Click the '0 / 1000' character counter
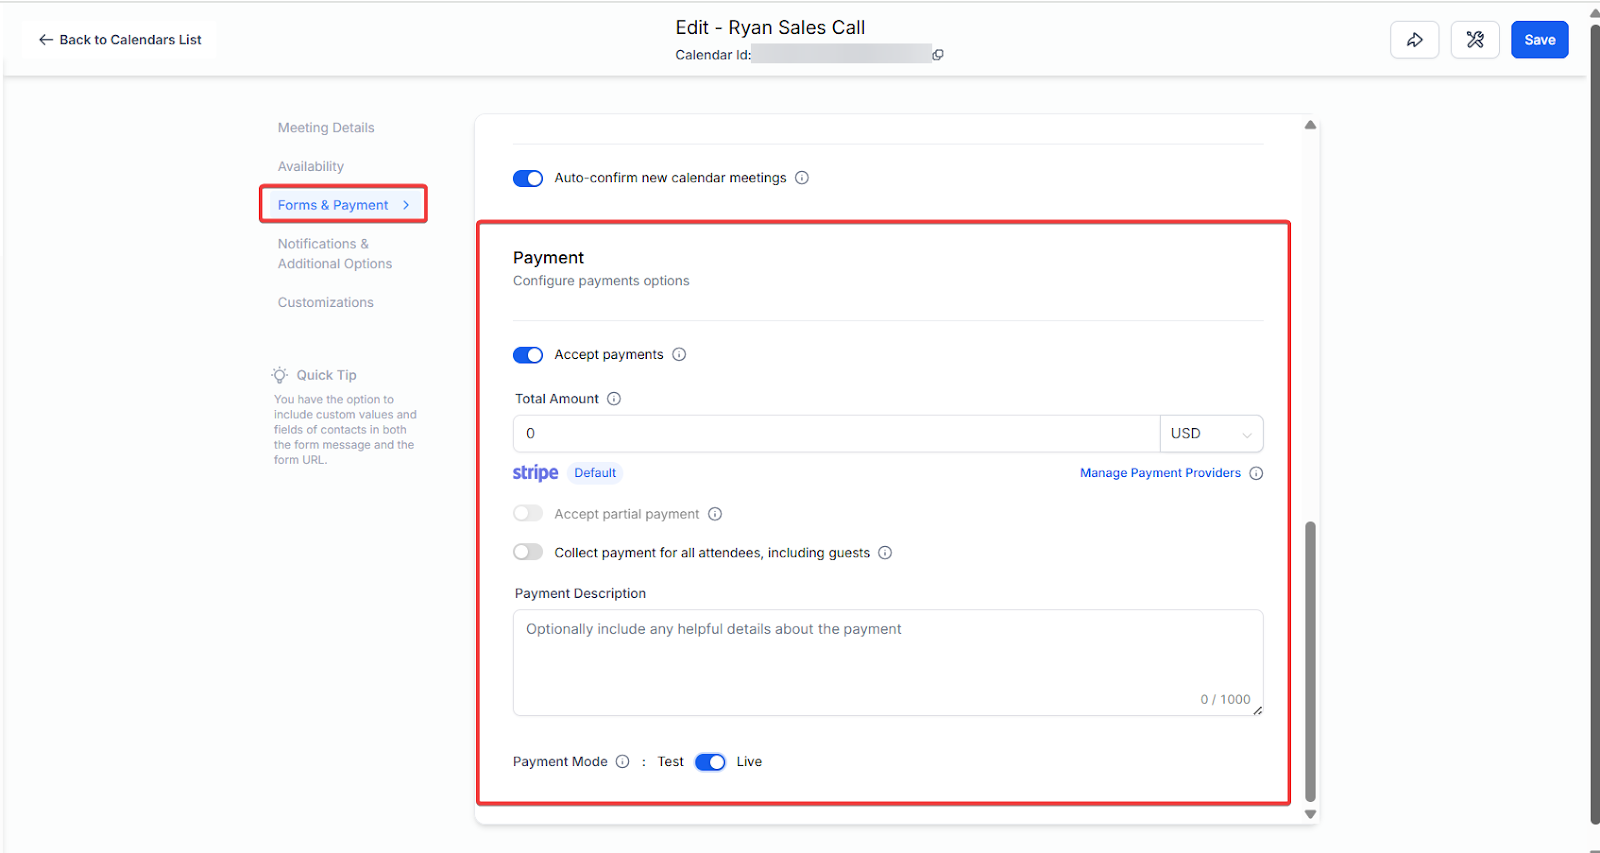 pos(1225,699)
